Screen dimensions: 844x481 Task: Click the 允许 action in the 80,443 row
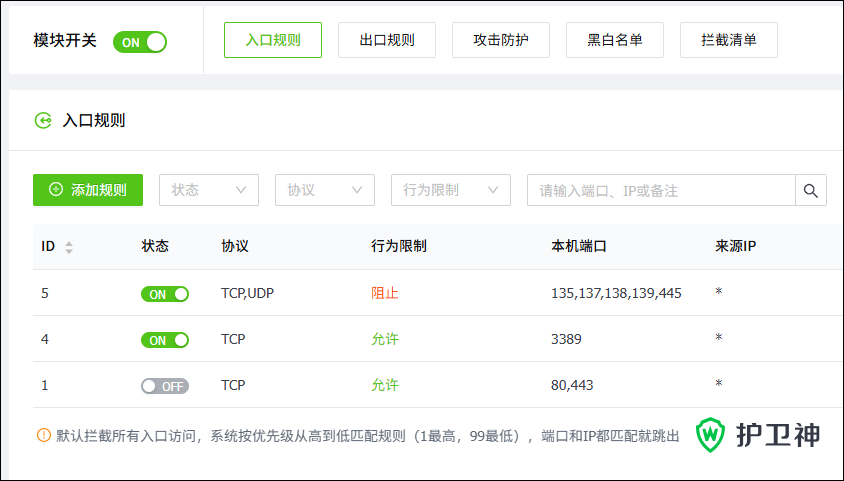click(x=384, y=385)
